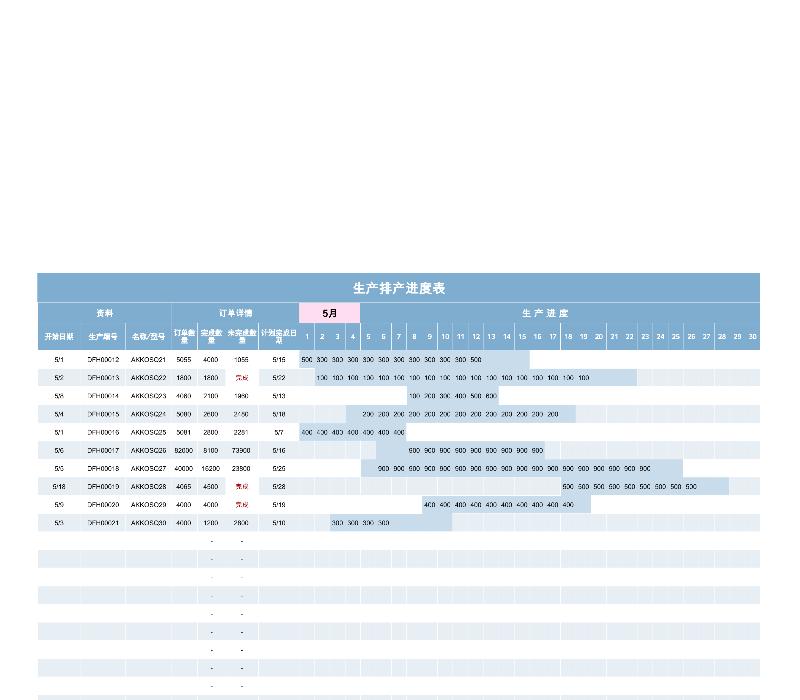800x700 pixels.
Task: Select the AKKOSC24 model cell
Action: click(x=148, y=414)
